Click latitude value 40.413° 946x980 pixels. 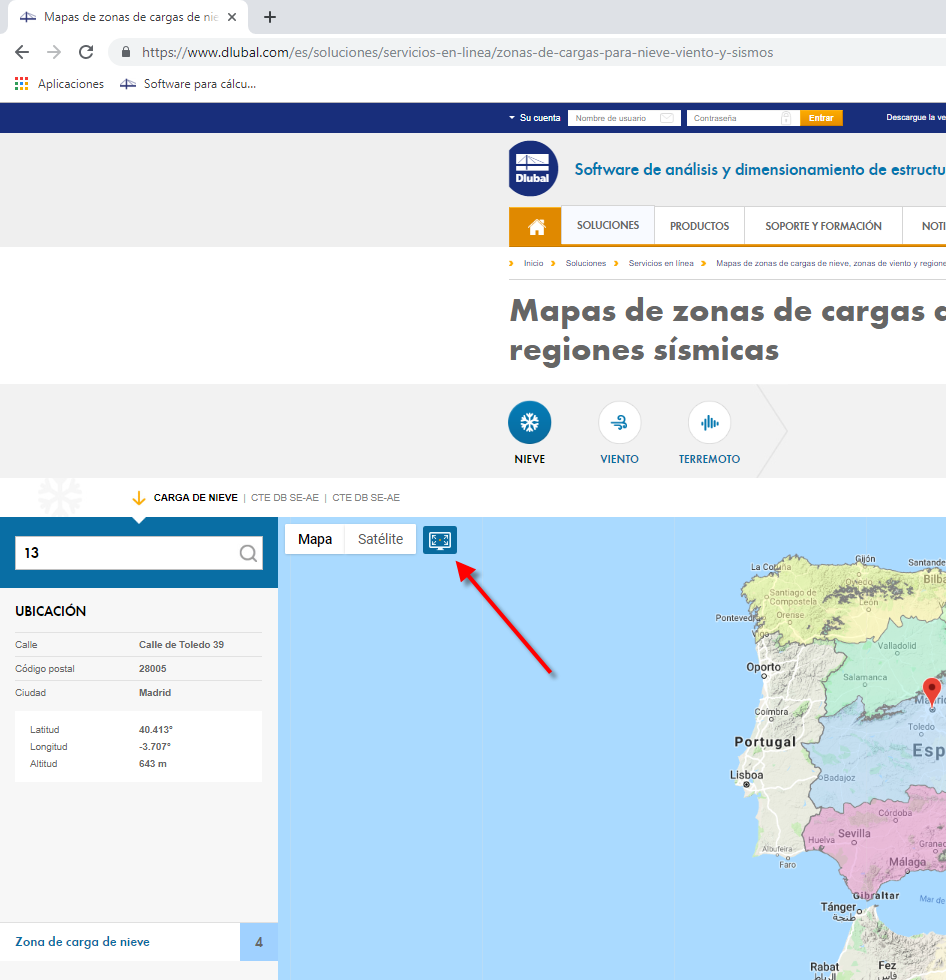pos(156,729)
